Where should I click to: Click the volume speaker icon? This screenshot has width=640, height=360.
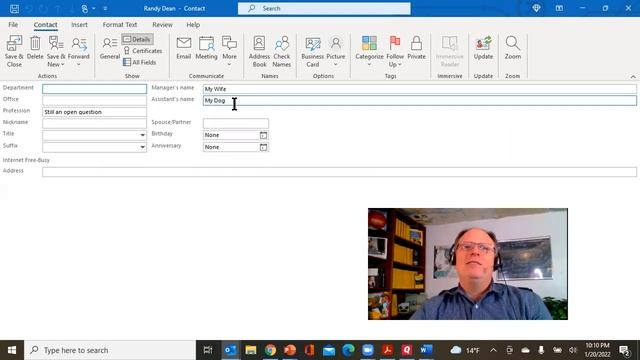pos(573,350)
